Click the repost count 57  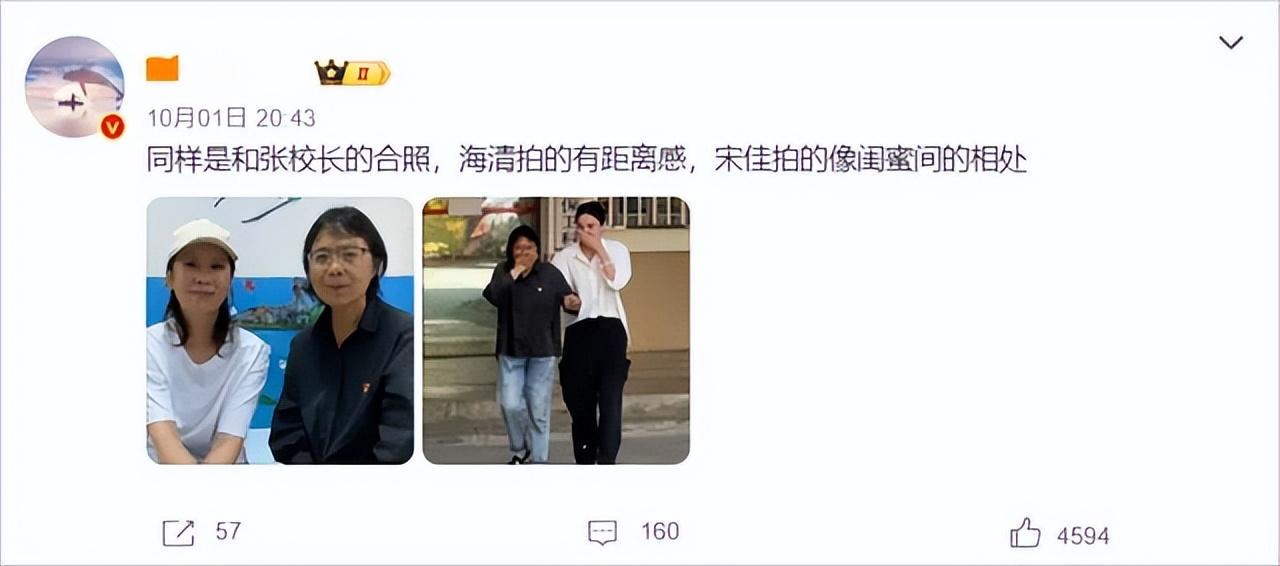coord(228,531)
